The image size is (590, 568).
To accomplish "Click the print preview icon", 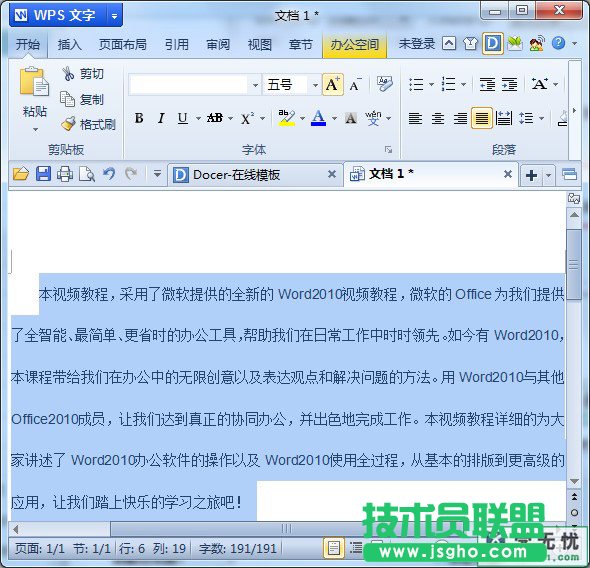I will (x=87, y=174).
